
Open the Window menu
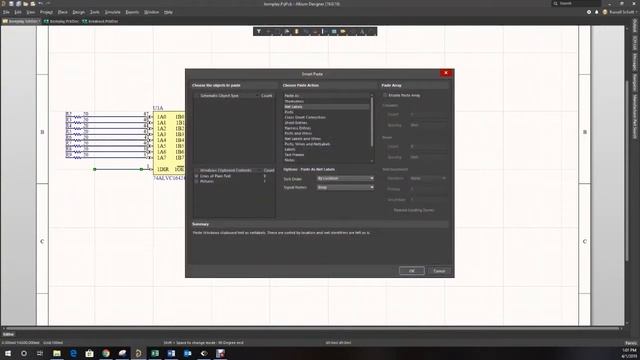[x=151, y=12]
